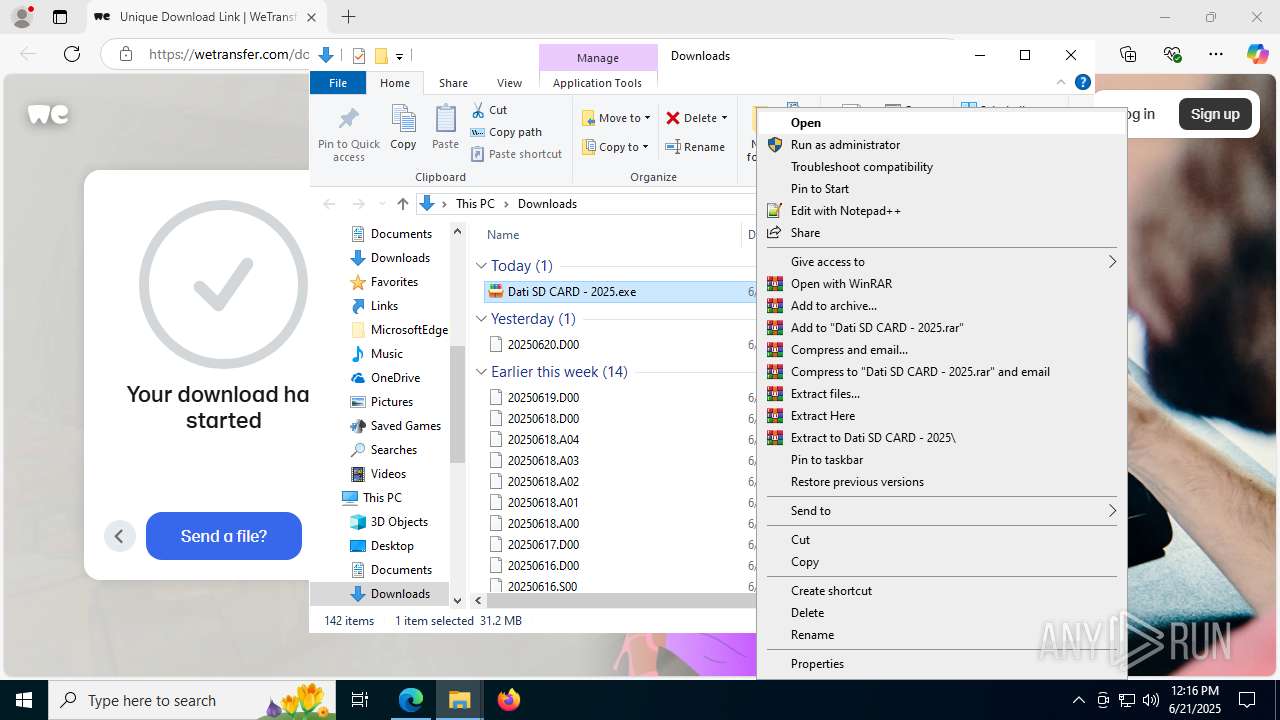
Task: Choose Extract Here in context menu
Action: [x=942, y=416]
